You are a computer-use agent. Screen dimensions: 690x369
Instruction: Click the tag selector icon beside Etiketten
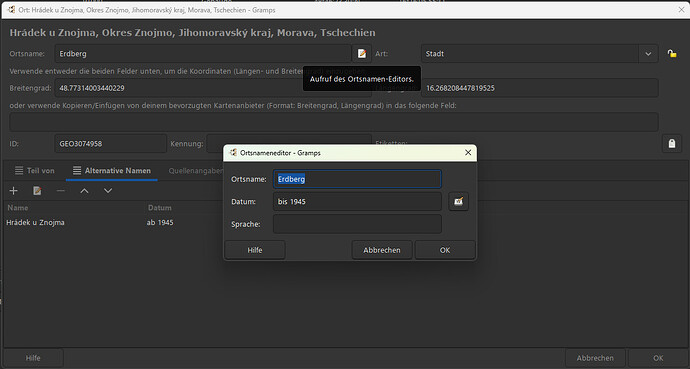pos(672,144)
